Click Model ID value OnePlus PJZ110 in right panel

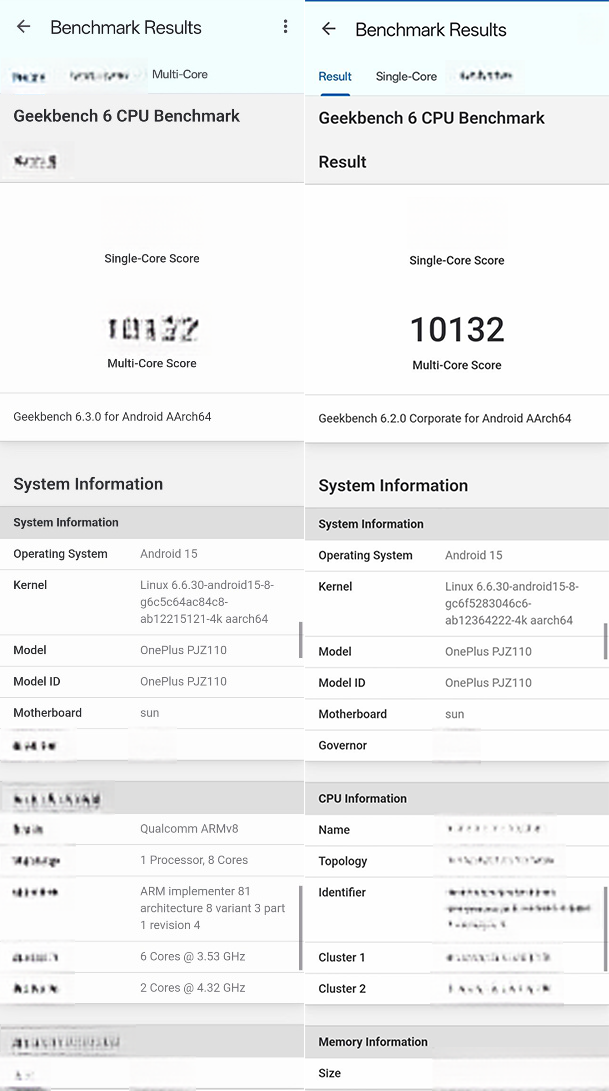pos(488,683)
